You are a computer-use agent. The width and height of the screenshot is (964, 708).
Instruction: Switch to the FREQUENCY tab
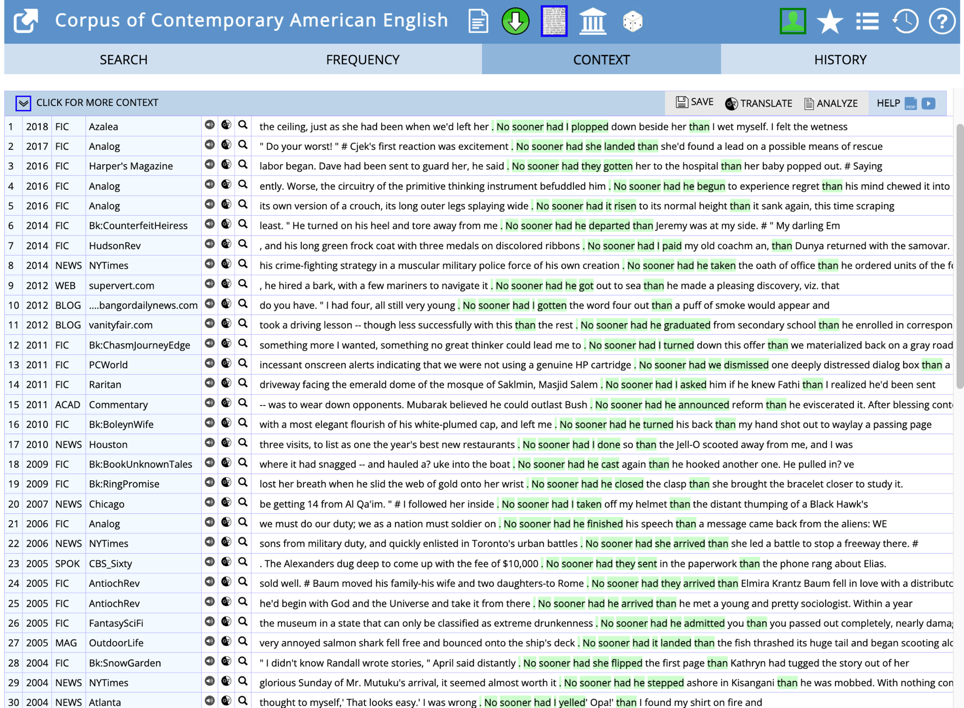tap(363, 60)
